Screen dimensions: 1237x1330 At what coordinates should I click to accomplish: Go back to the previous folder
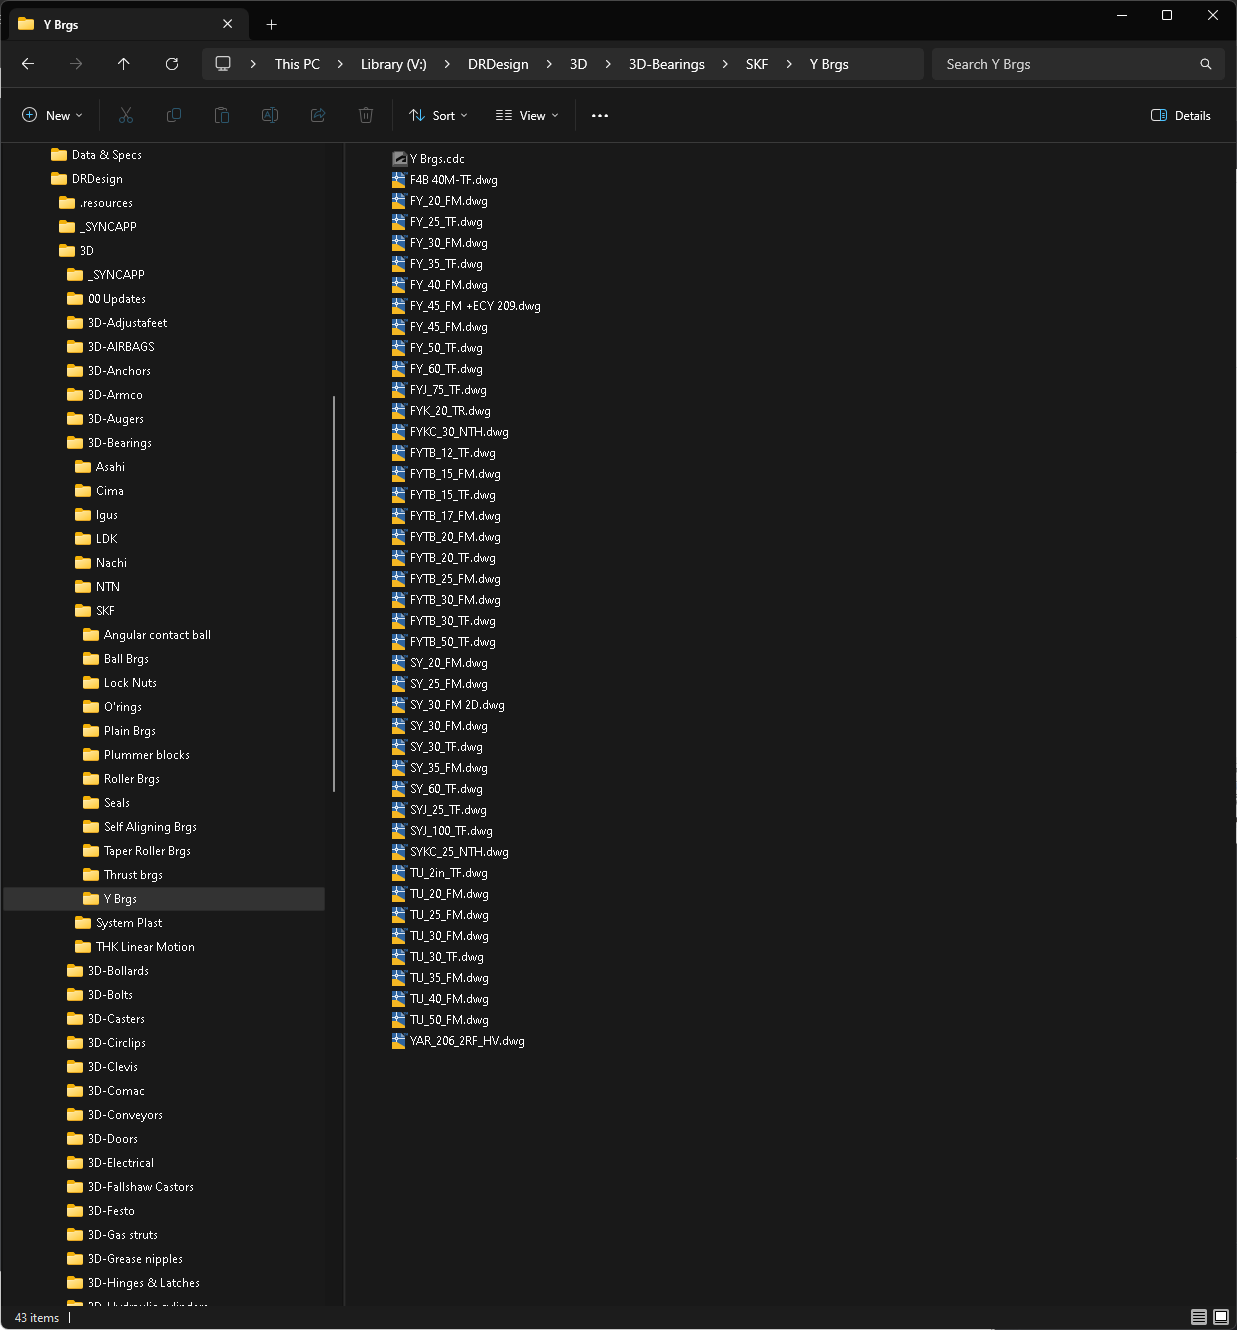click(x=28, y=64)
